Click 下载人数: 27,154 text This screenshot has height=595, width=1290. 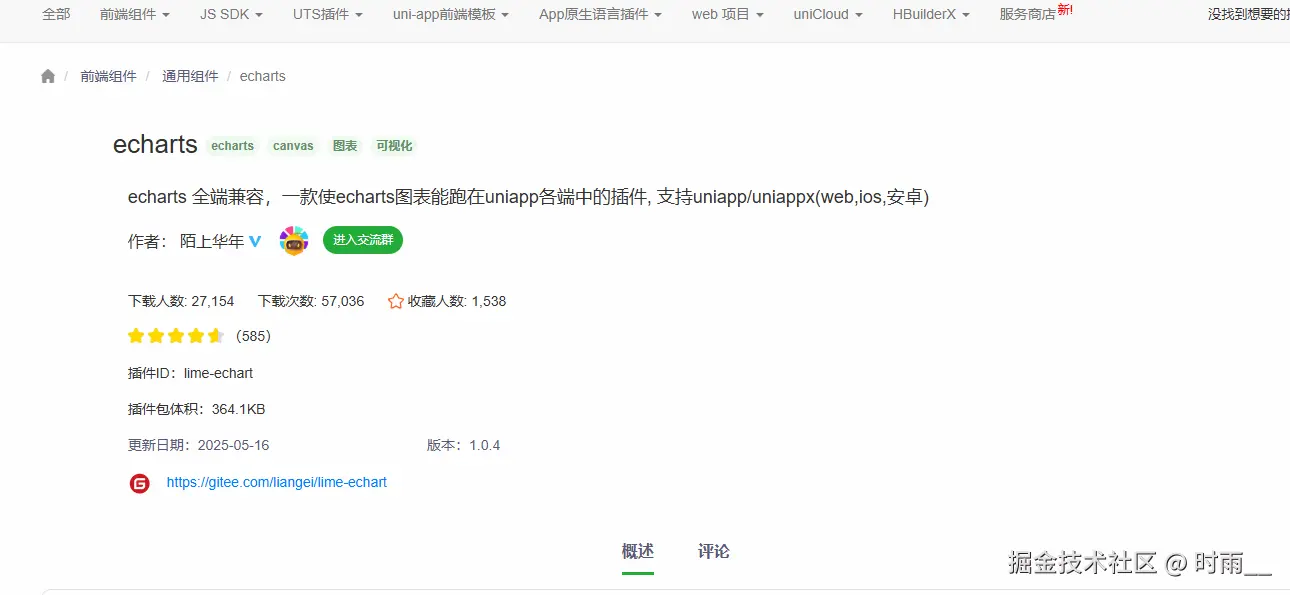point(181,301)
